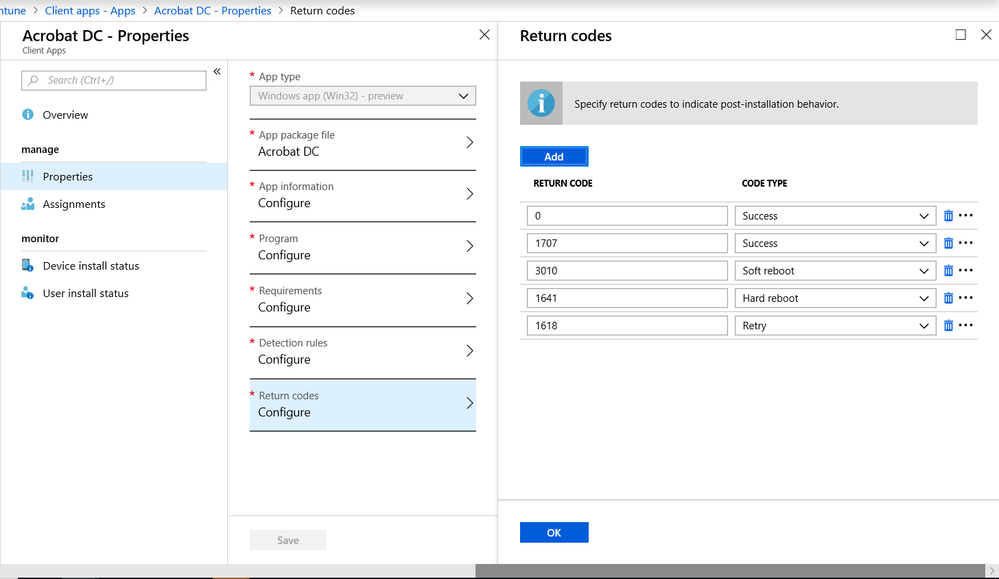Open more options for code 3010 row
The image size is (999, 579).
966,270
